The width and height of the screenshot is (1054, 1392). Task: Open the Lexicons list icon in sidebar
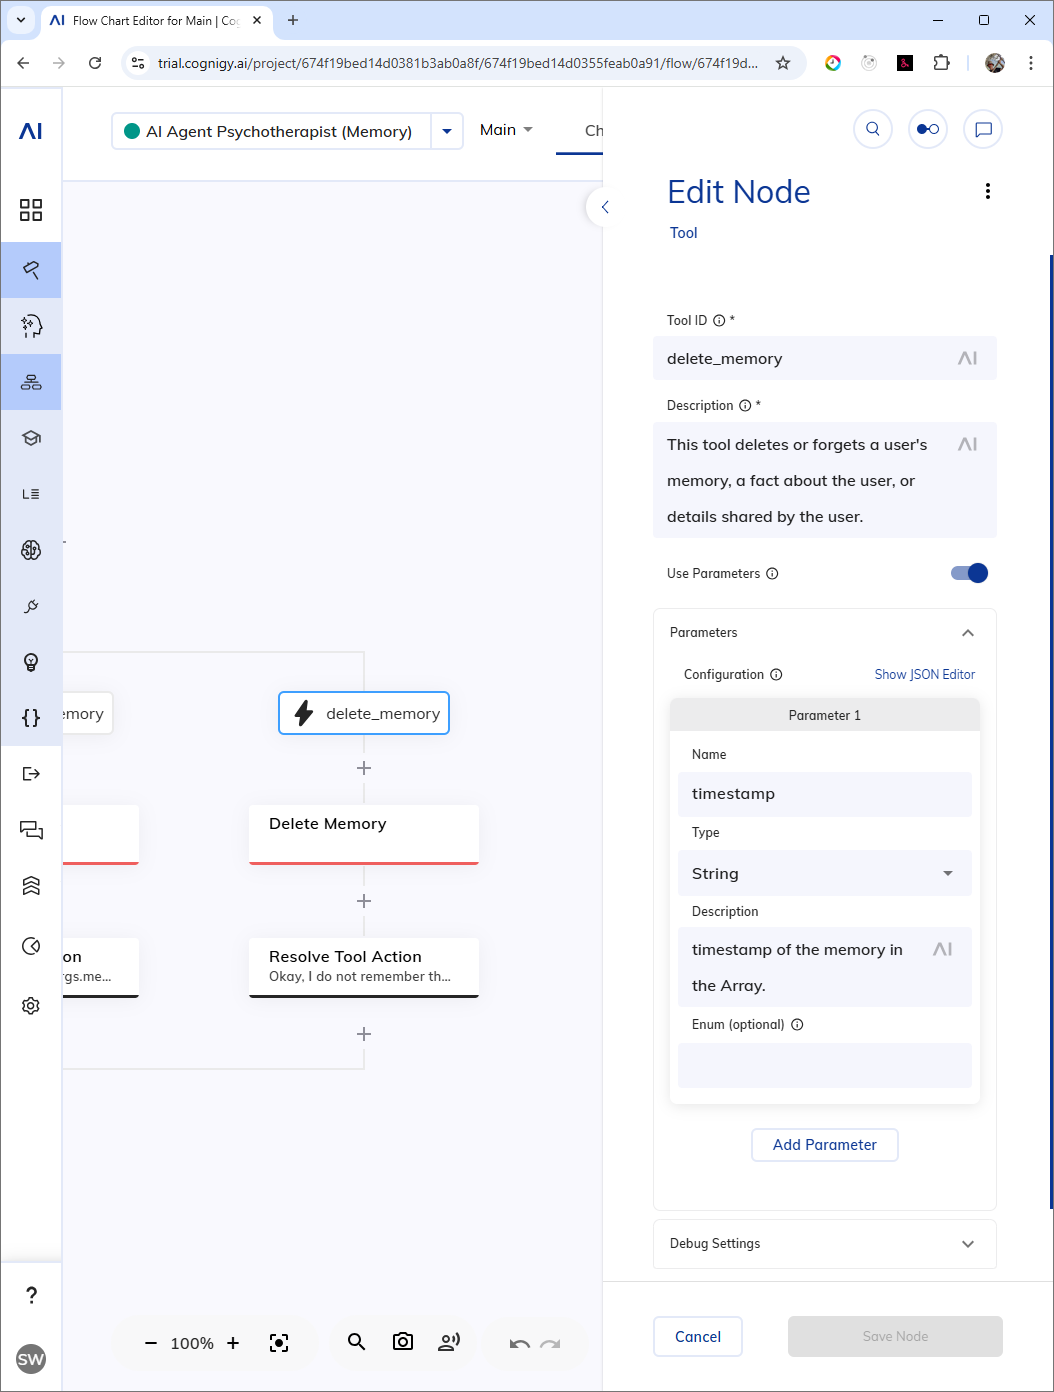(31, 494)
